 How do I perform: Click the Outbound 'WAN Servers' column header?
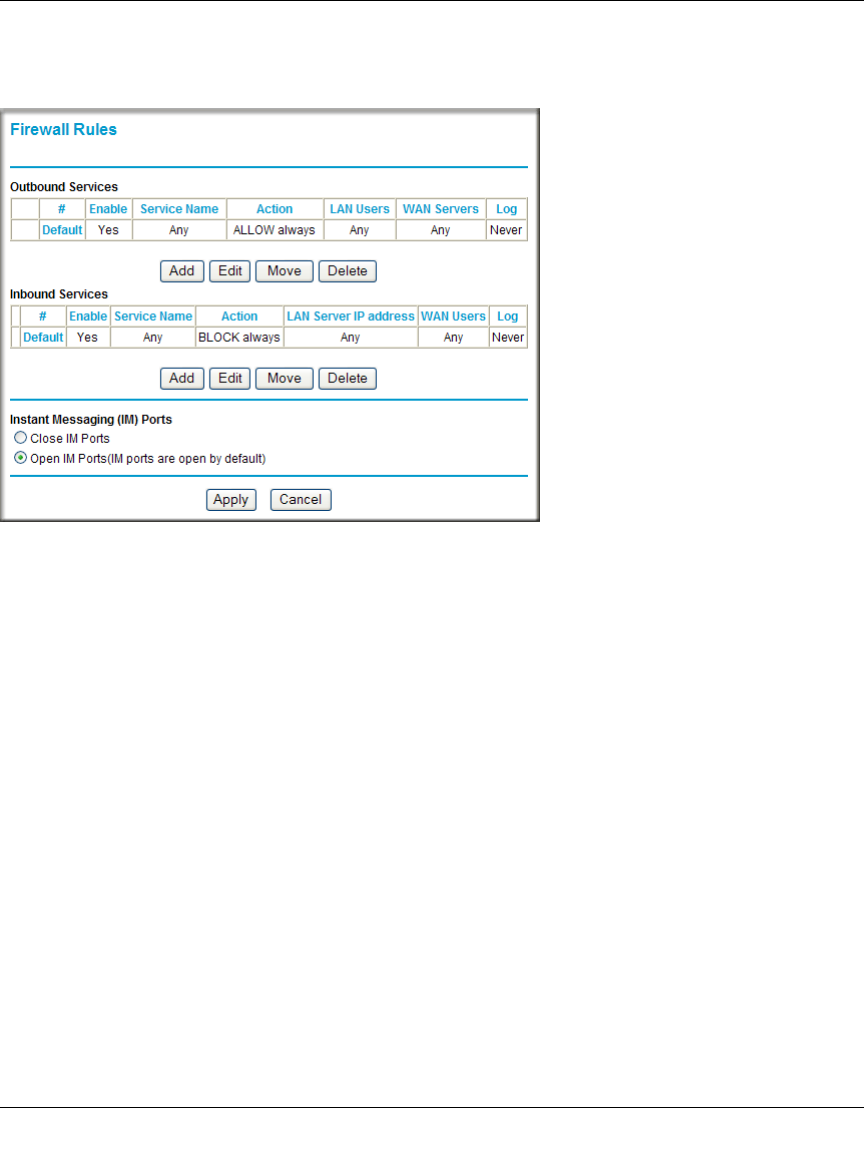coord(441,209)
